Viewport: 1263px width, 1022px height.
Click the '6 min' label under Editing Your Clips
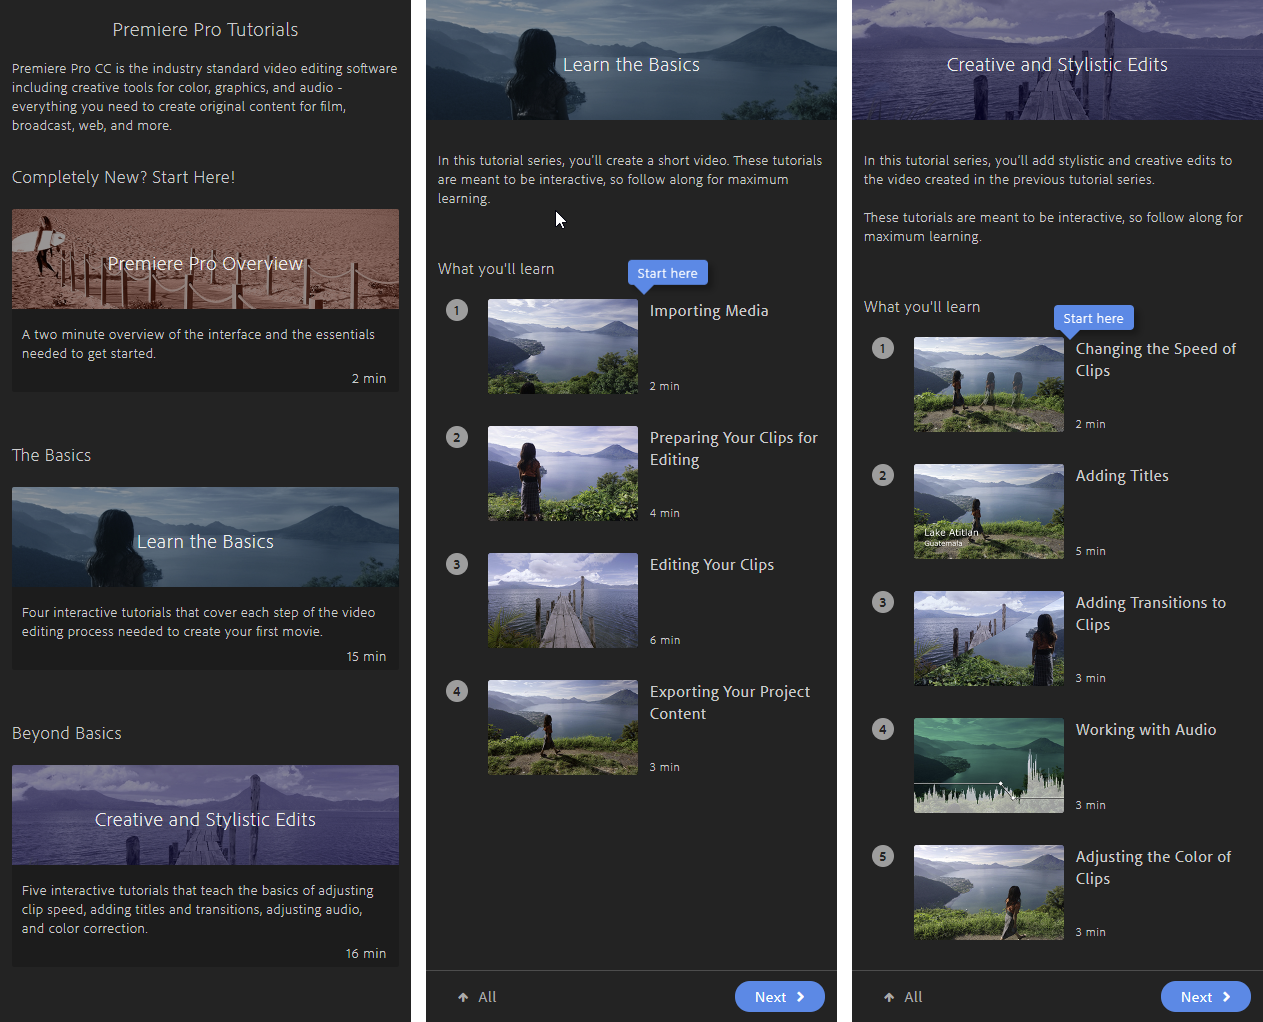(665, 640)
